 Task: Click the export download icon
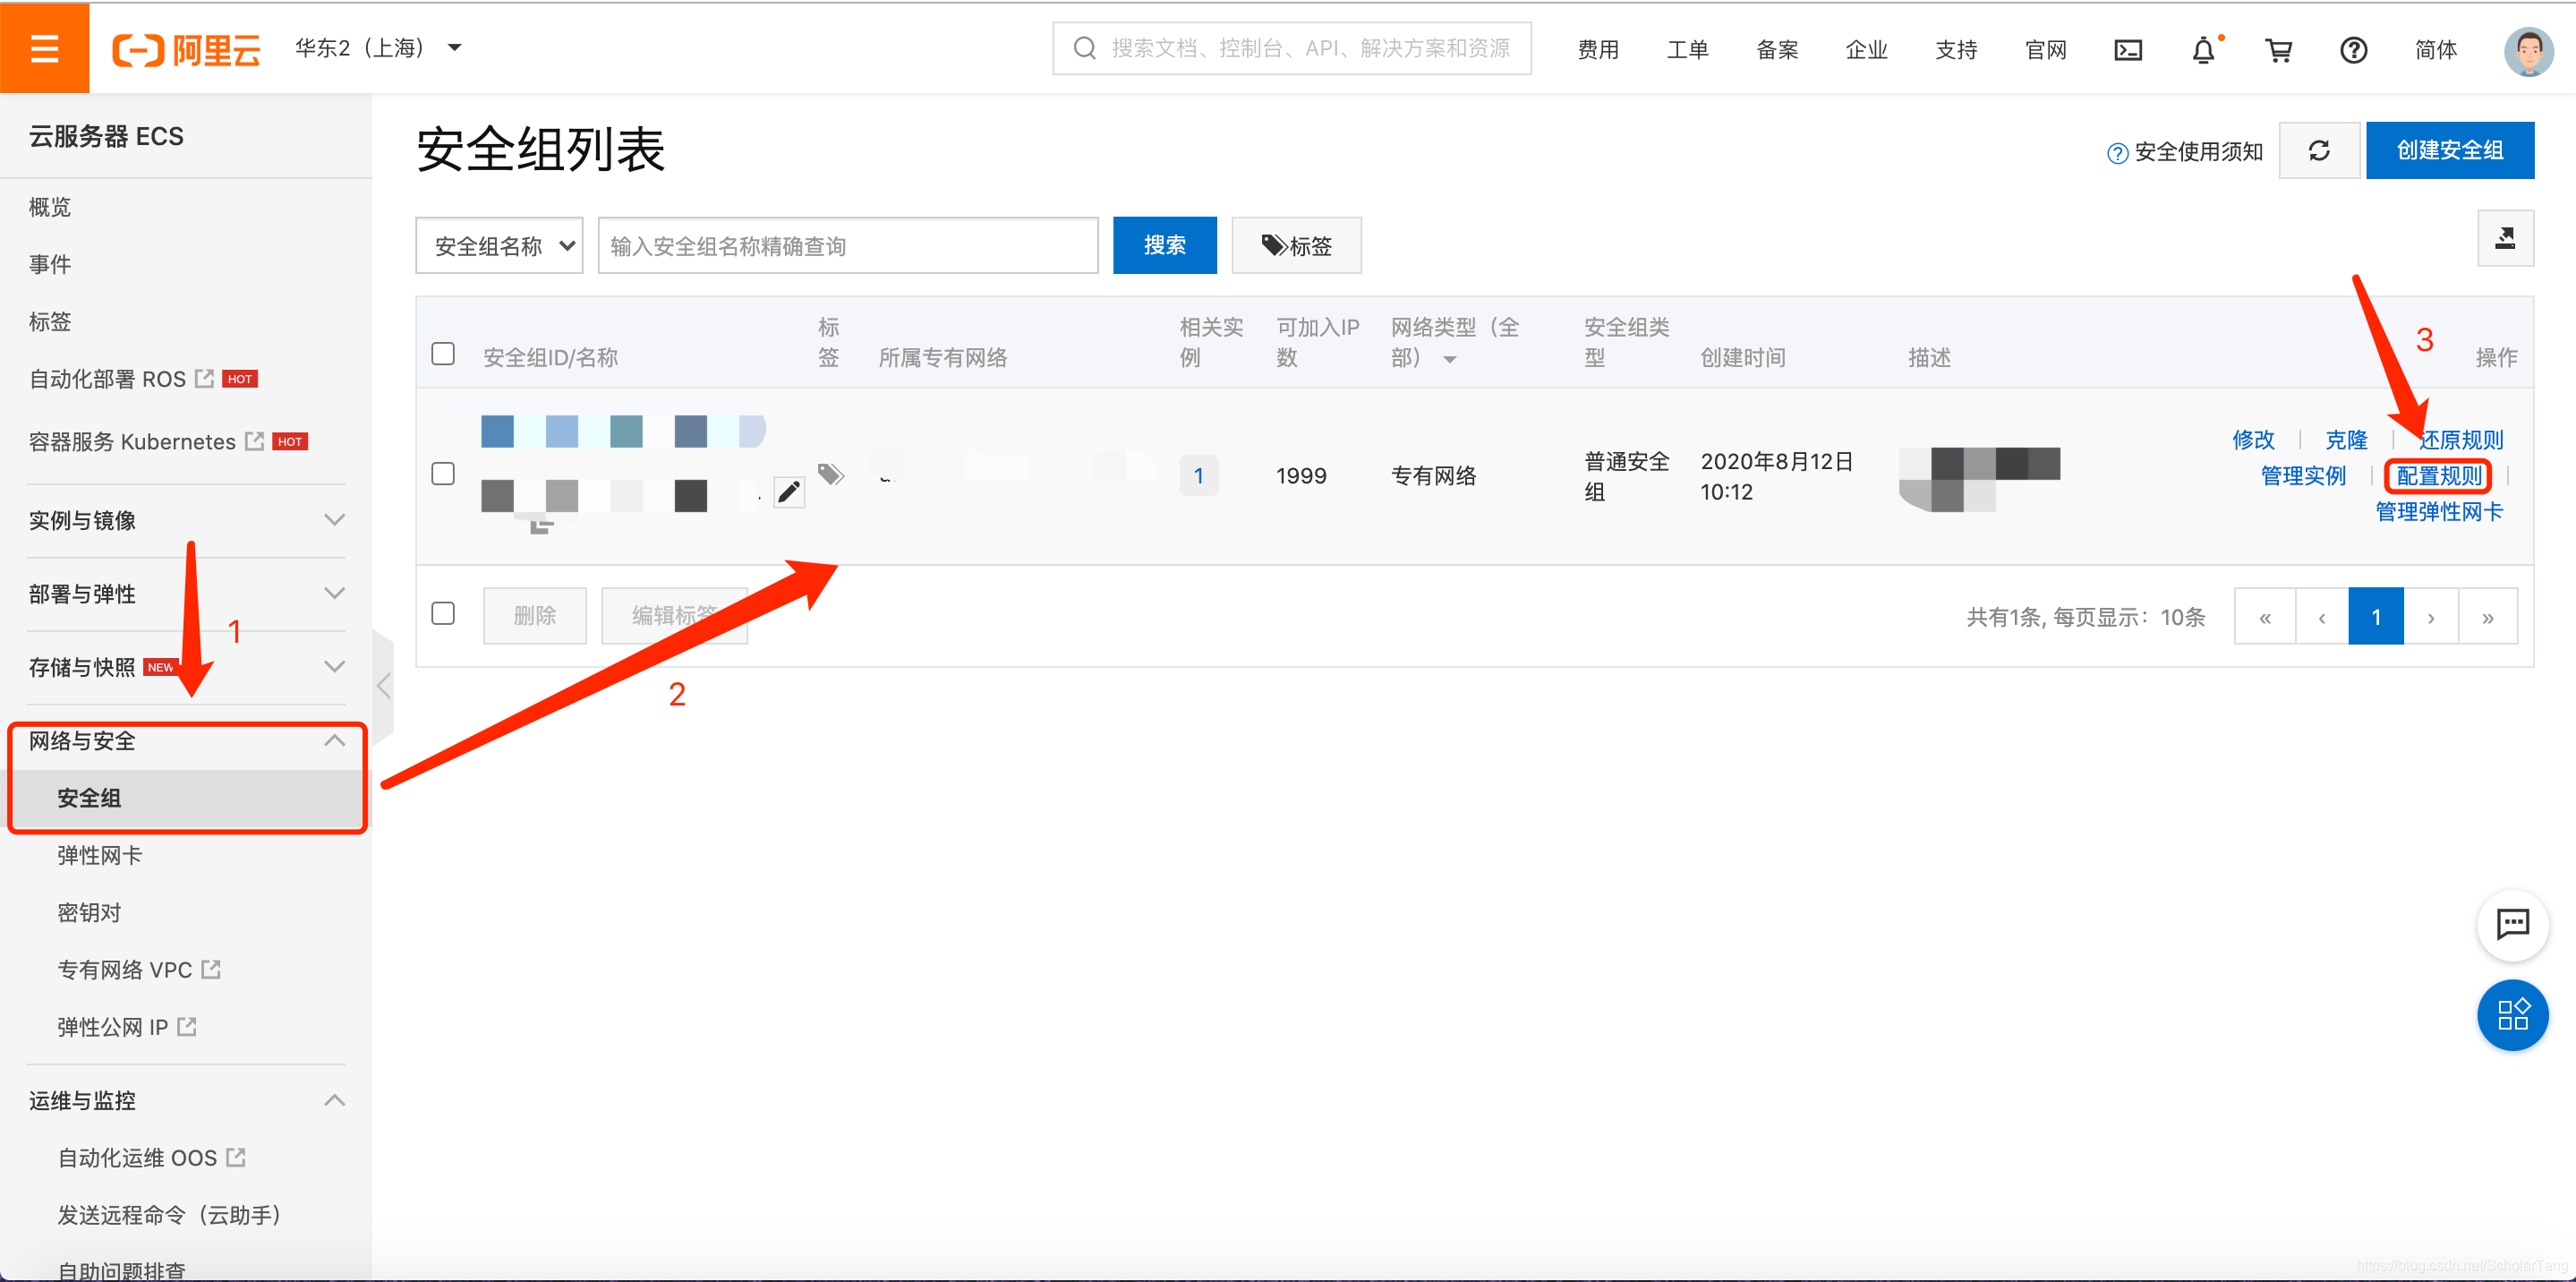[2504, 238]
